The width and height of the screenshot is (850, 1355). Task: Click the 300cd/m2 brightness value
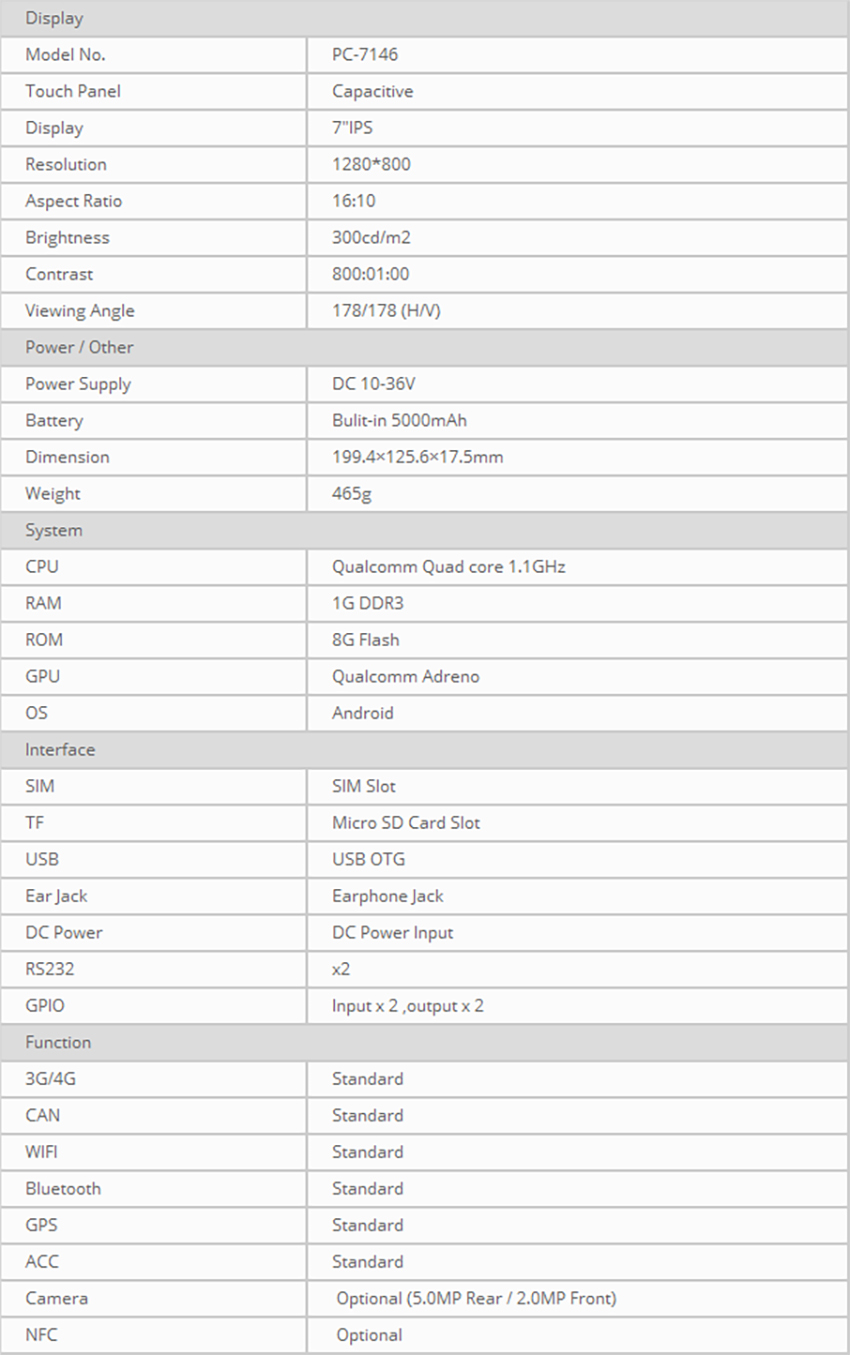[371, 237]
